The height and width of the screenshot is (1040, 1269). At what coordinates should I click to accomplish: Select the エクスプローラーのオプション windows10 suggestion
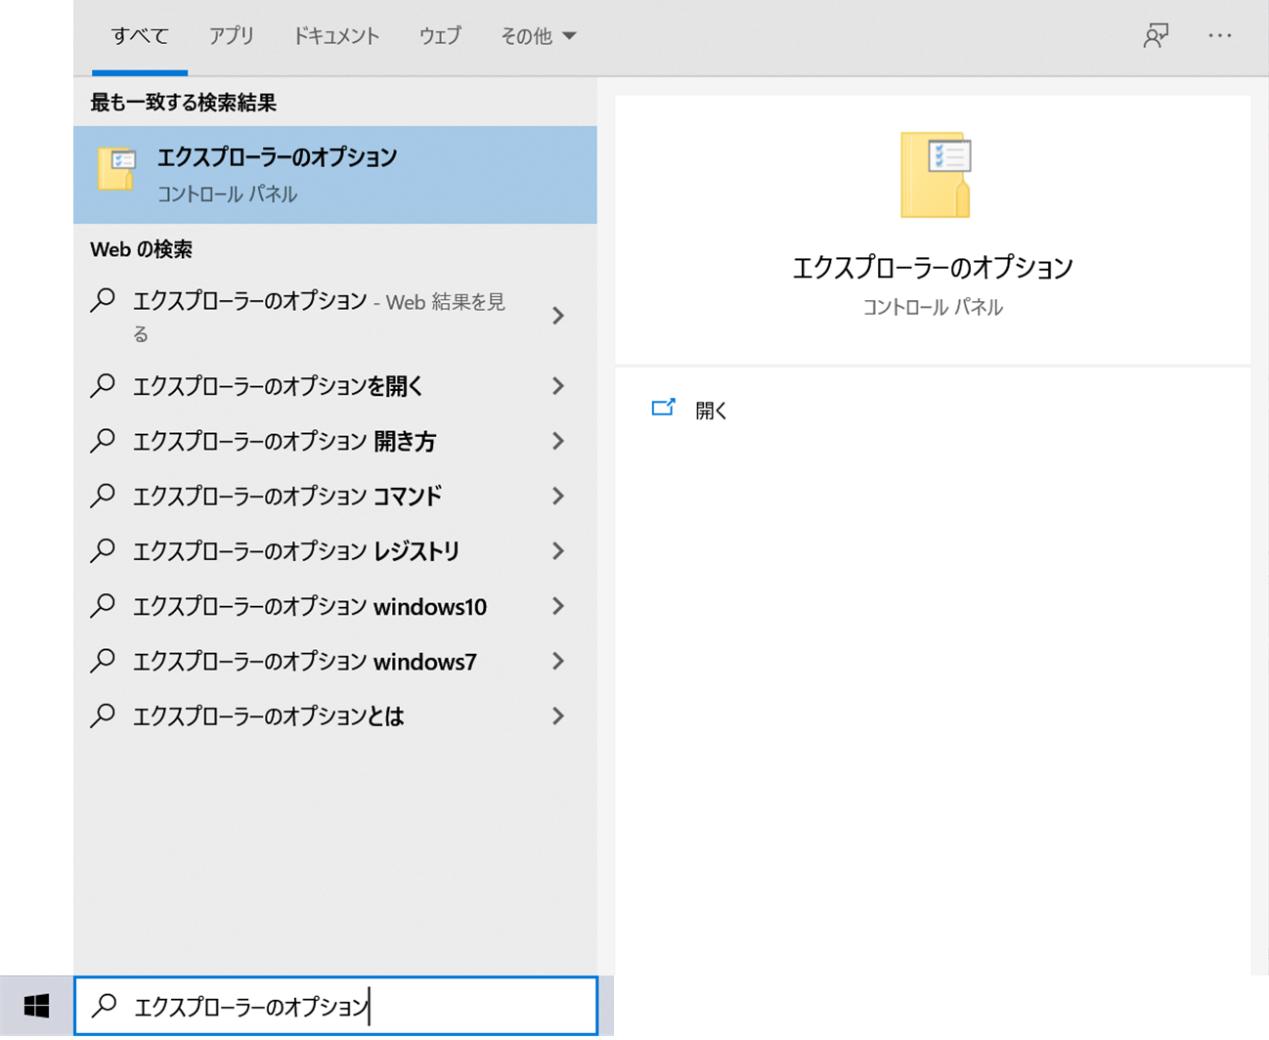(x=335, y=606)
